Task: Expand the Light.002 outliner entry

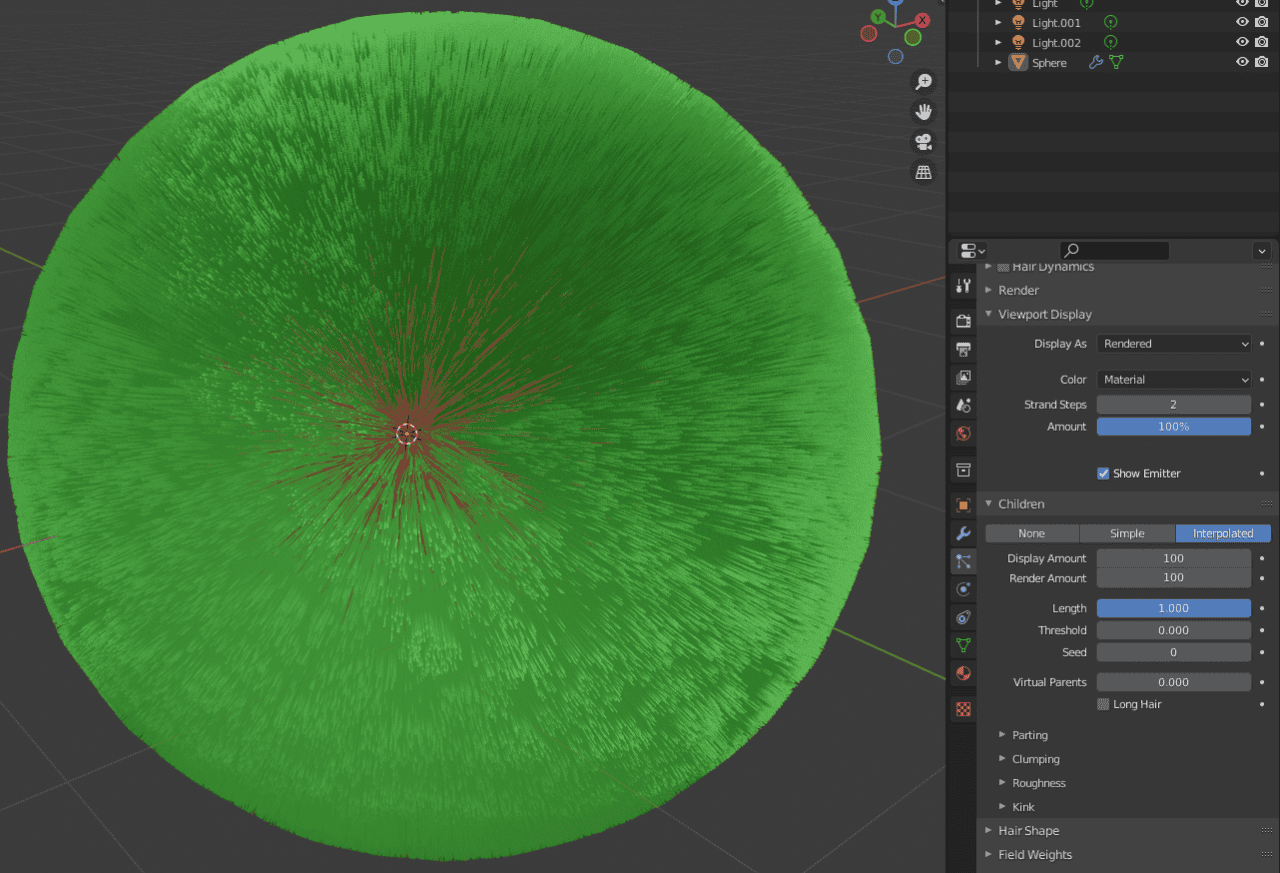Action: [997, 41]
